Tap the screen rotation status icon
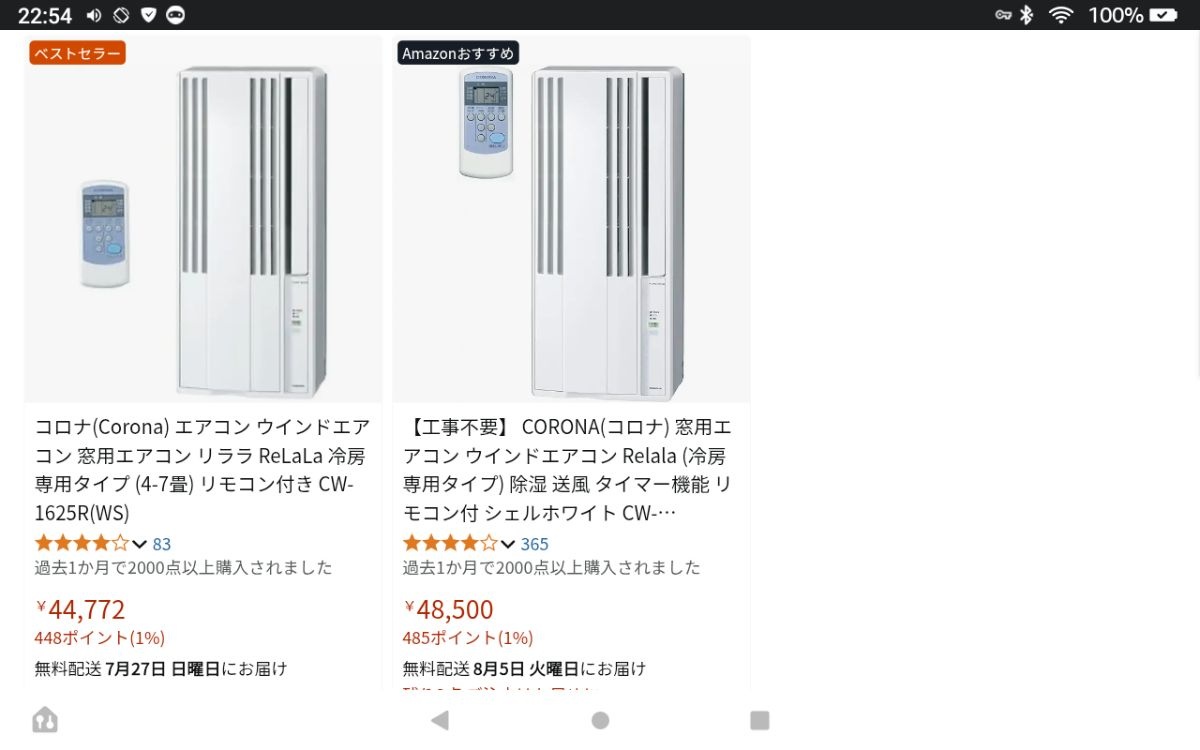The width and height of the screenshot is (1200, 750). (x=121, y=15)
